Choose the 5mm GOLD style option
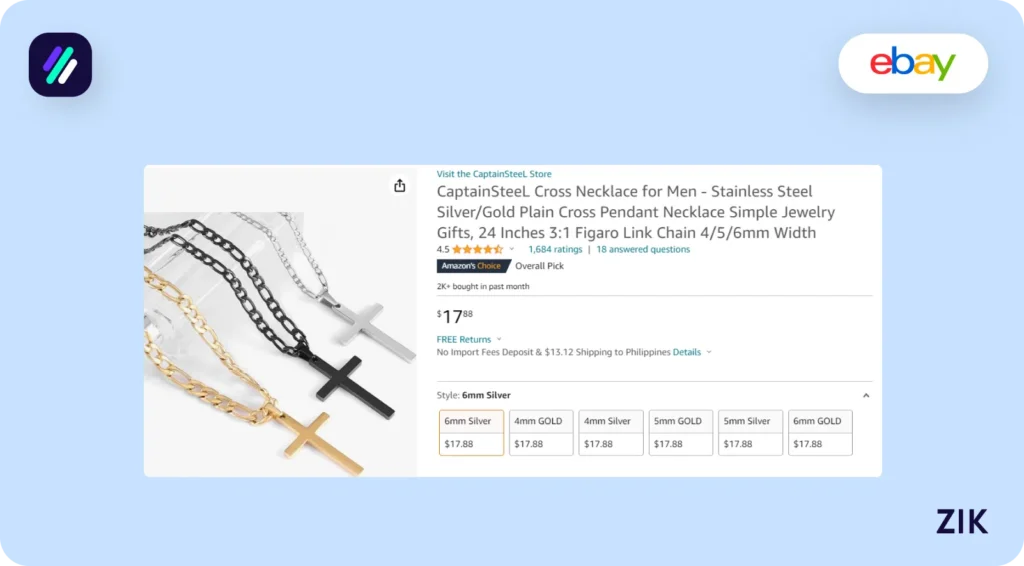The height and width of the screenshot is (566, 1024). [x=681, y=432]
